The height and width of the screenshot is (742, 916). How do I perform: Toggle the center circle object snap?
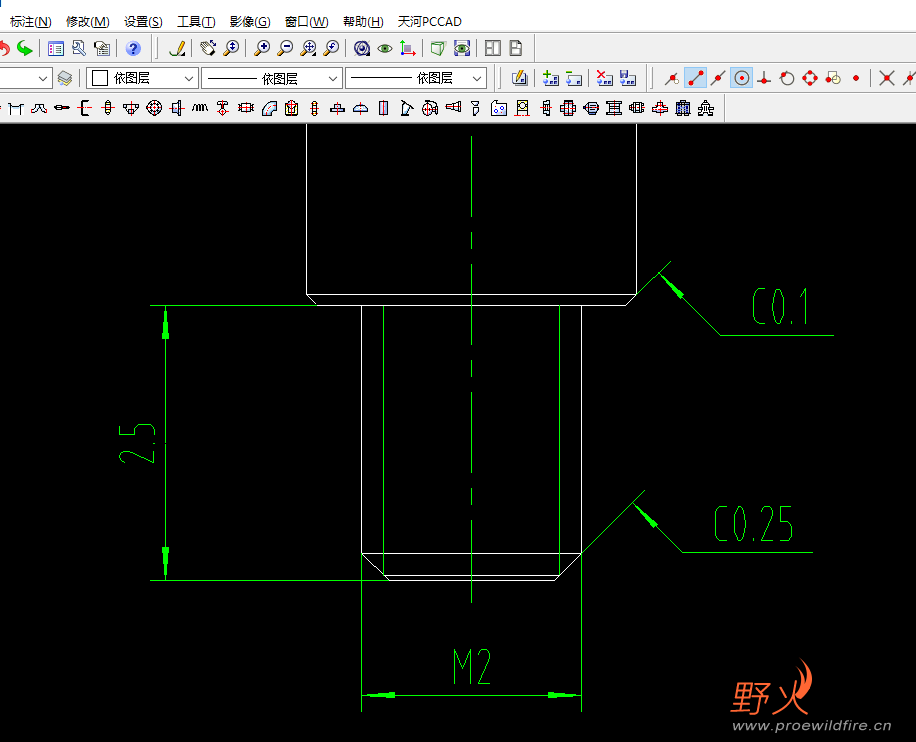pos(741,78)
